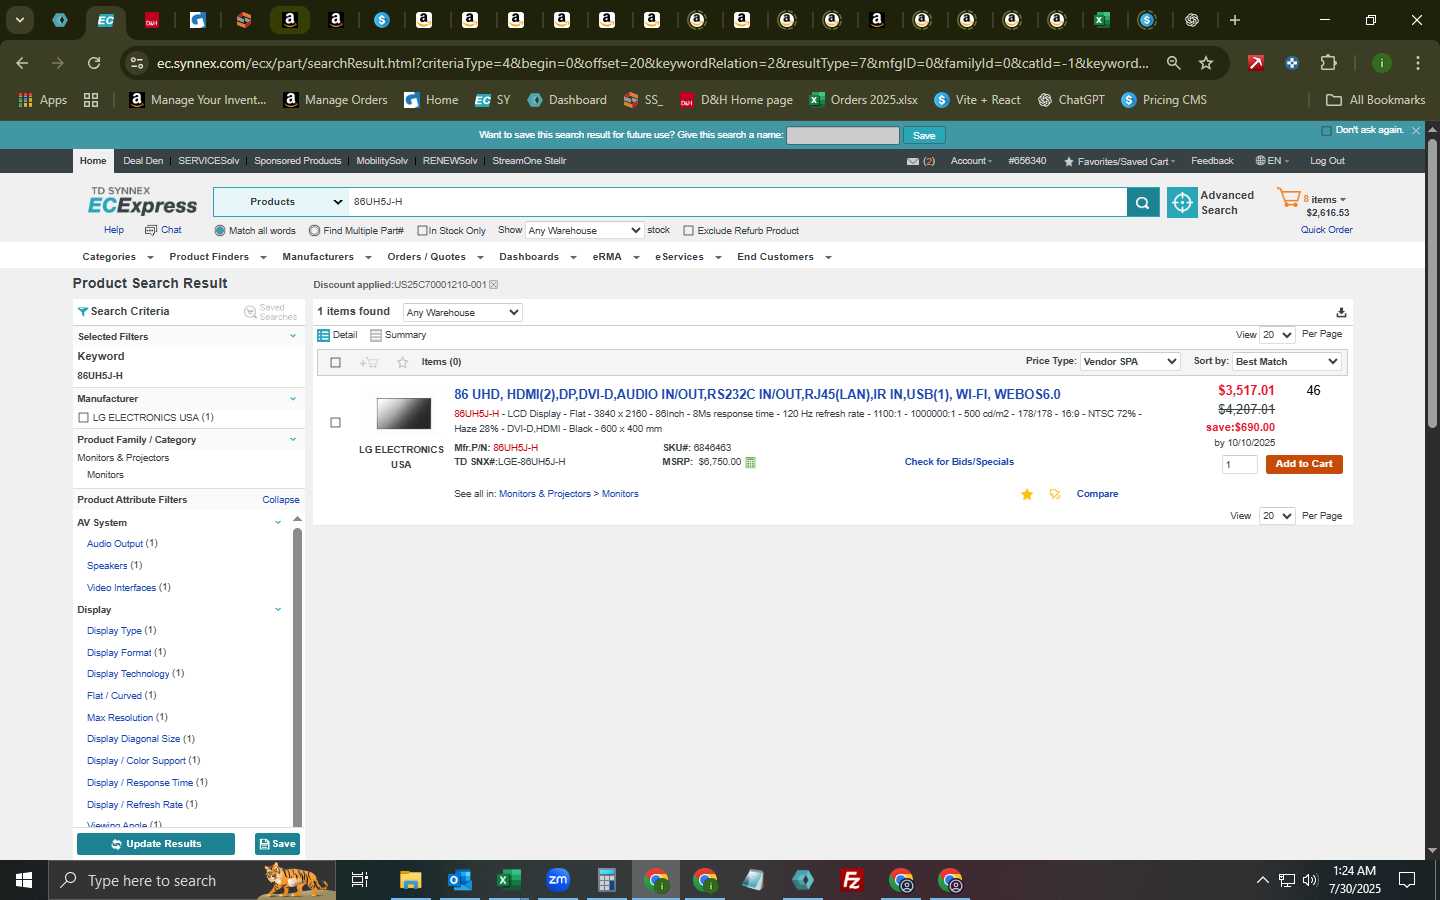
Task: Click the Quick Order link
Action: [1326, 230]
